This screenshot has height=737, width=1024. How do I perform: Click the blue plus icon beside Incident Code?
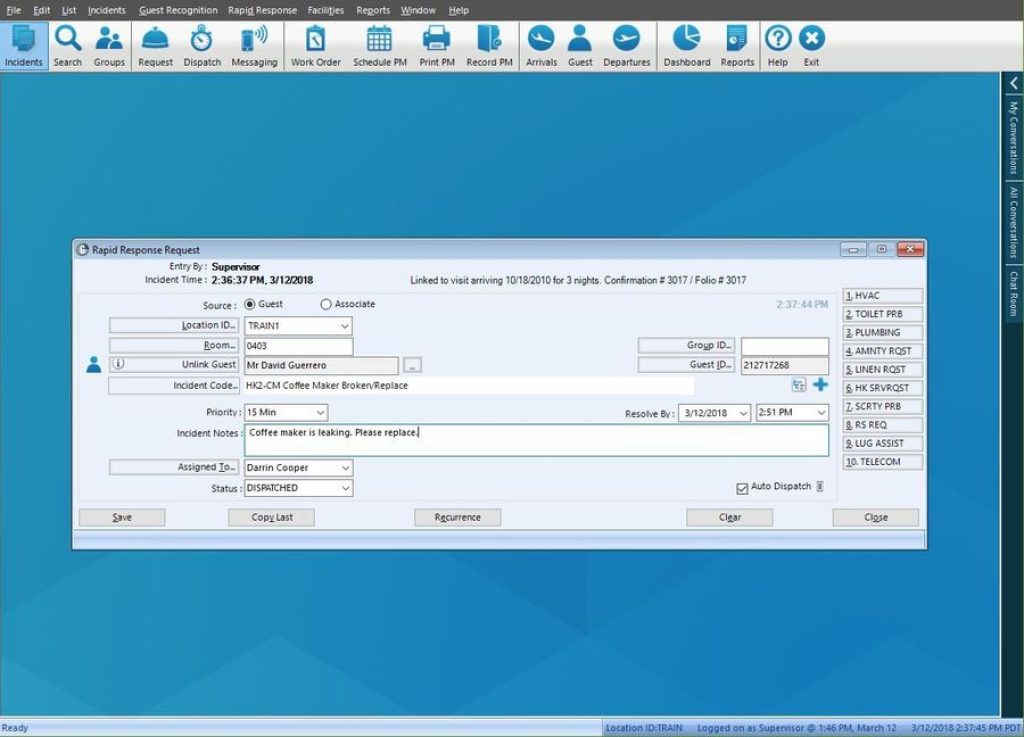(822, 384)
